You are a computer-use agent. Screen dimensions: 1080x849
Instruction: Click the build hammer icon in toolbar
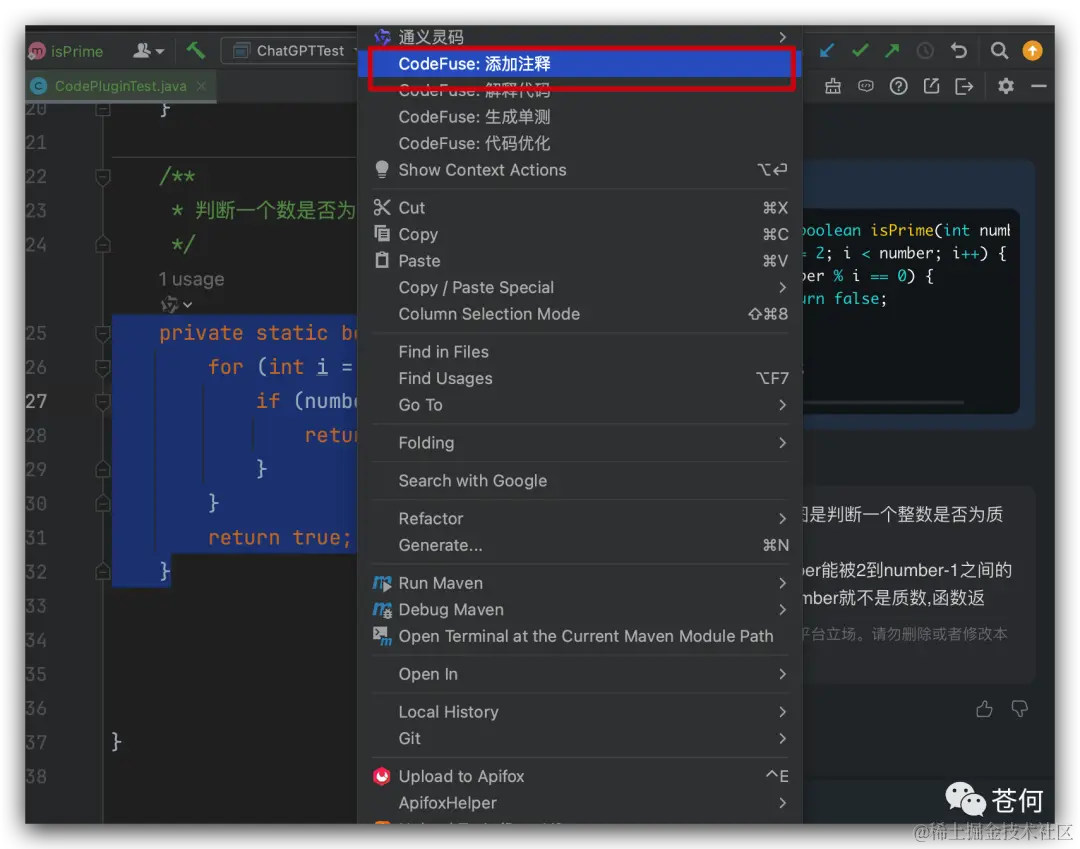tap(196, 50)
